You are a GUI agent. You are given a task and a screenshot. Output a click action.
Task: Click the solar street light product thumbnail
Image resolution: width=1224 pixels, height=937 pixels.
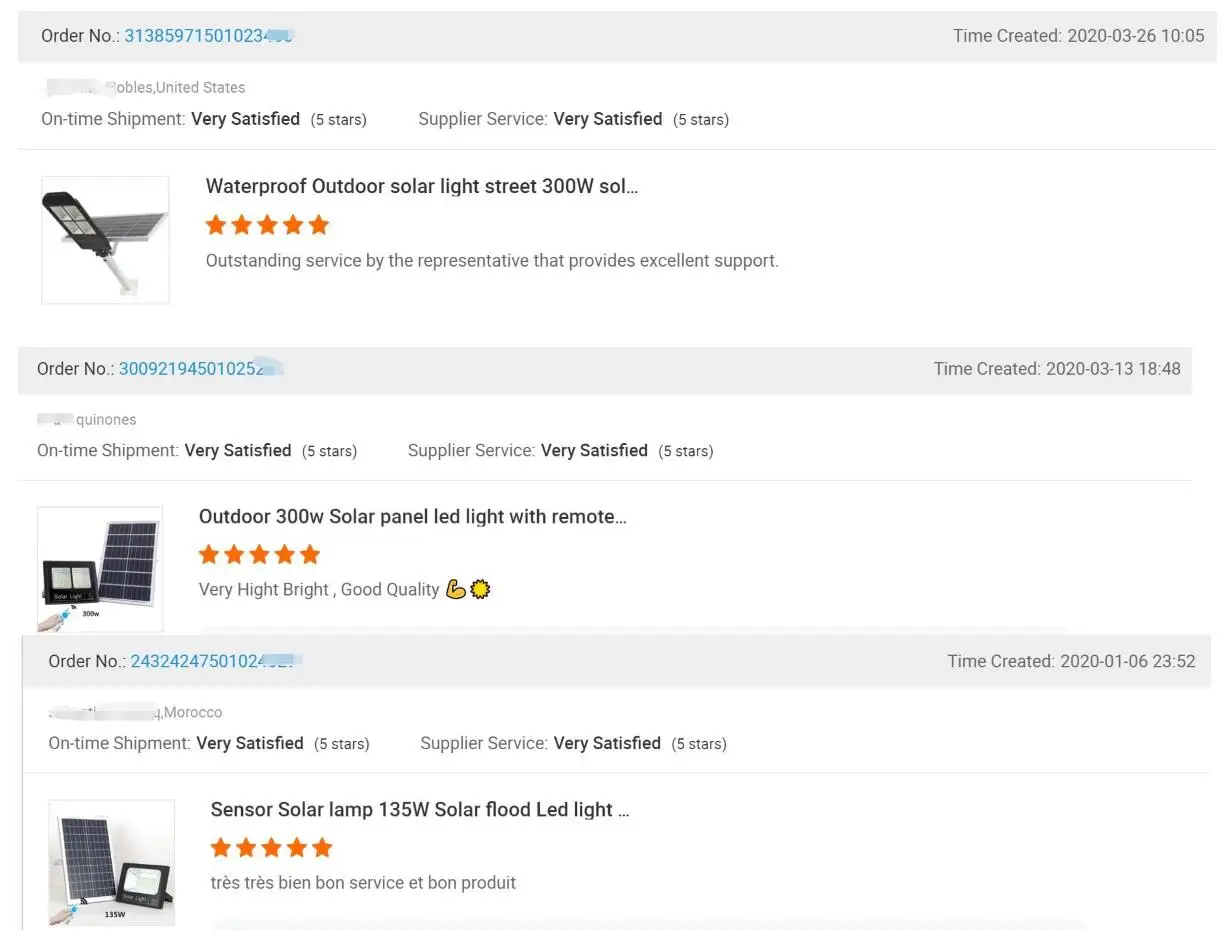(105, 240)
